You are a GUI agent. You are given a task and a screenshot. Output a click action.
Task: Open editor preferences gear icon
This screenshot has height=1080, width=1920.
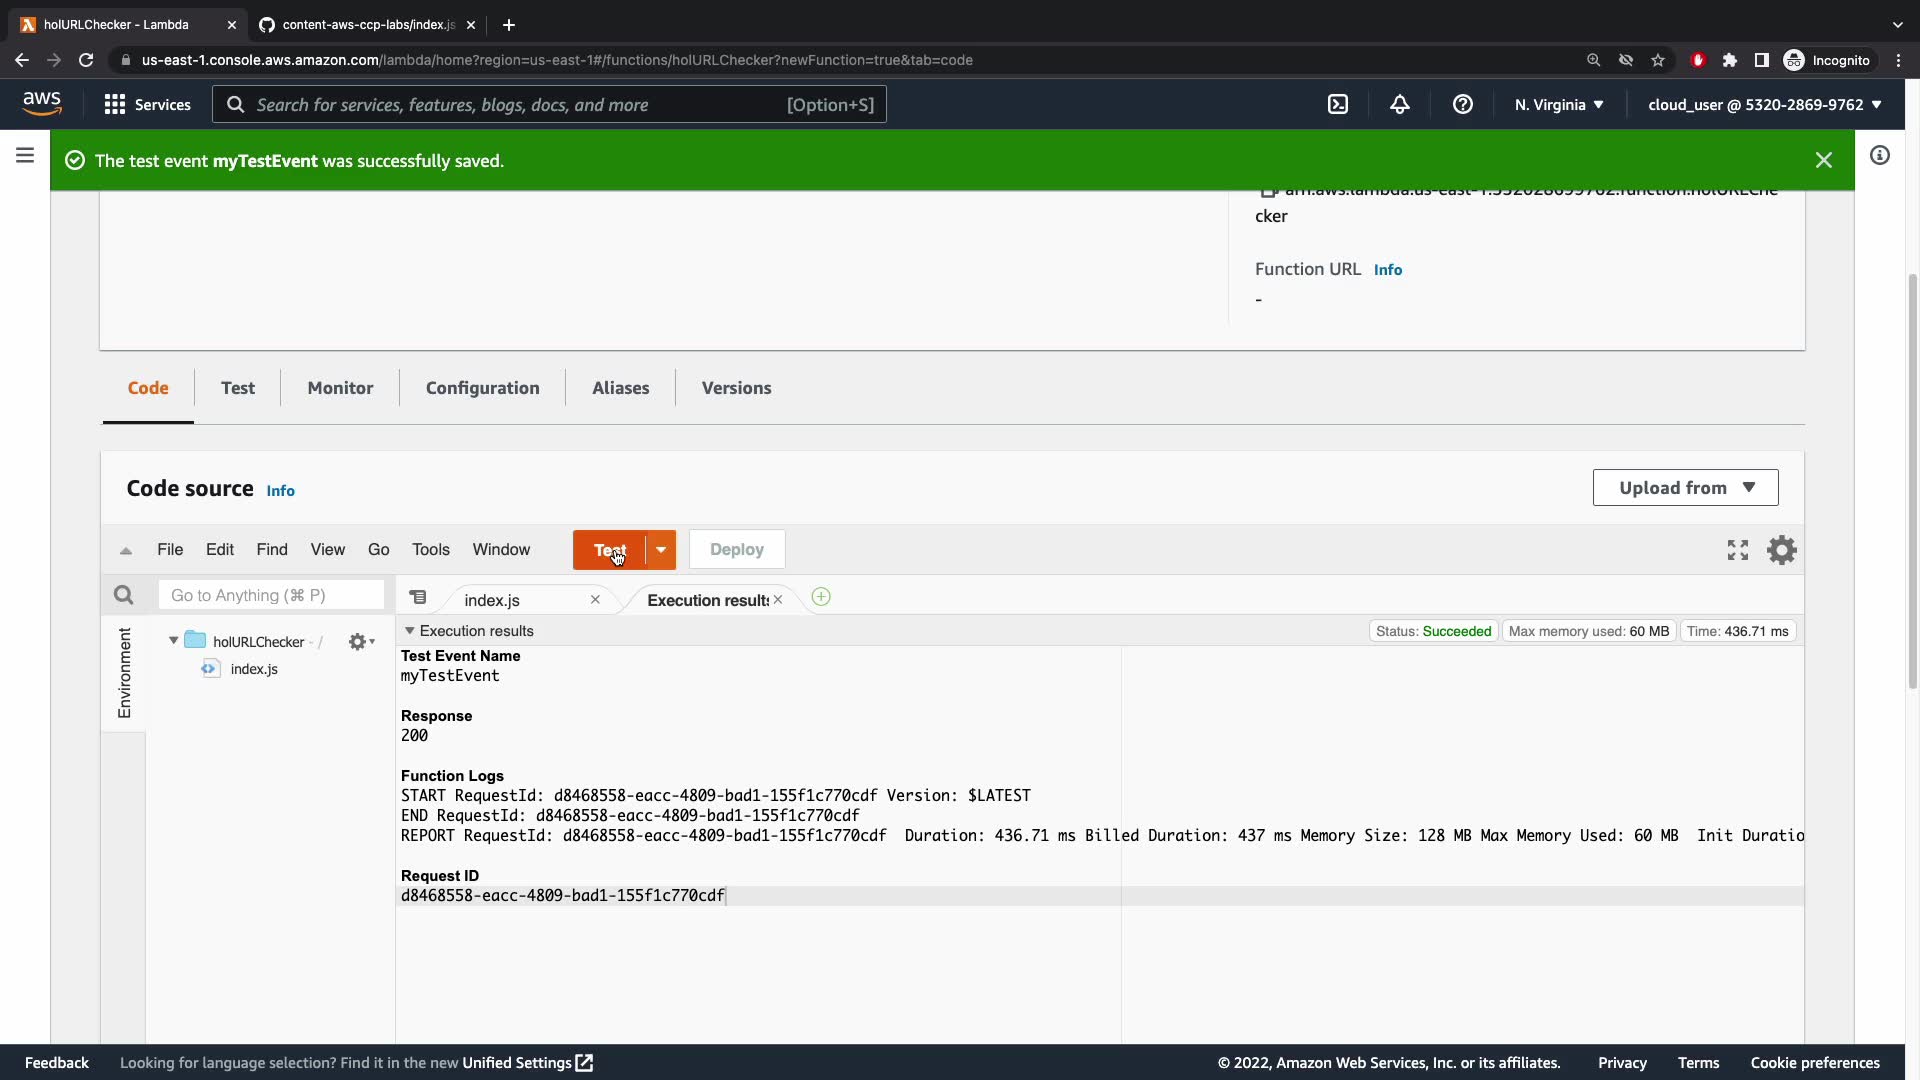(x=1782, y=550)
